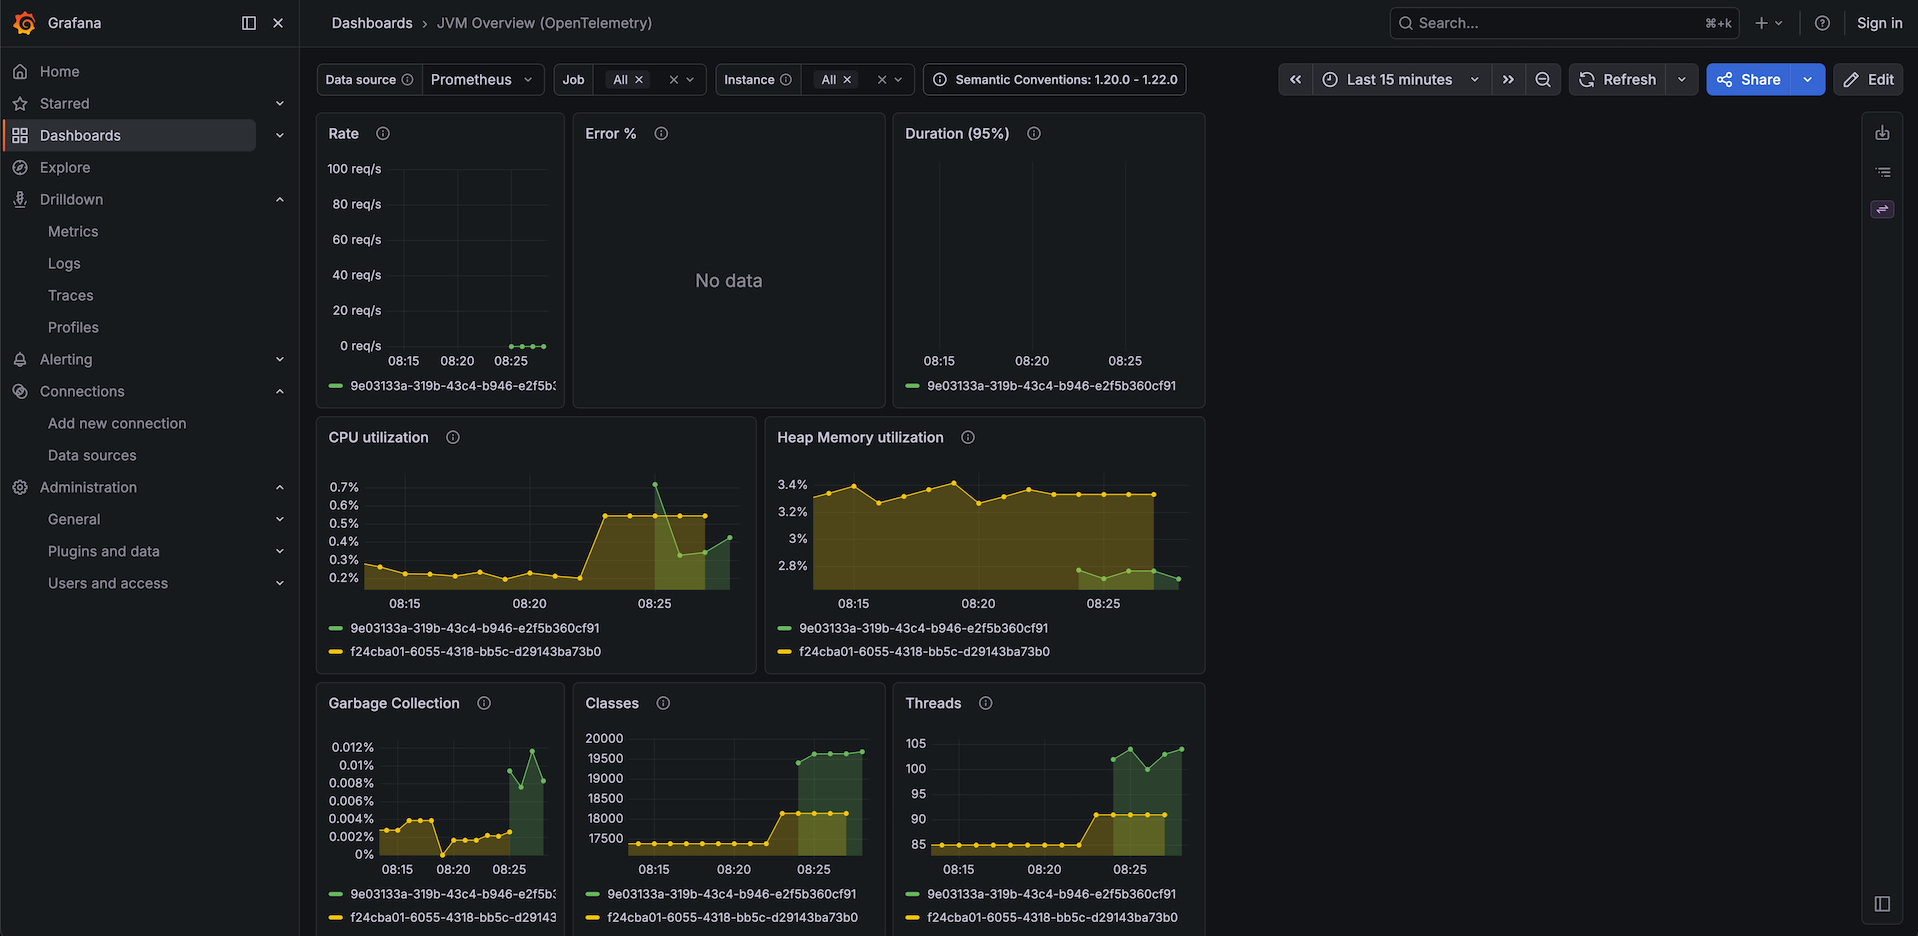
Task: Click the Dashboards breadcrumb link
Action: point(372,23)
